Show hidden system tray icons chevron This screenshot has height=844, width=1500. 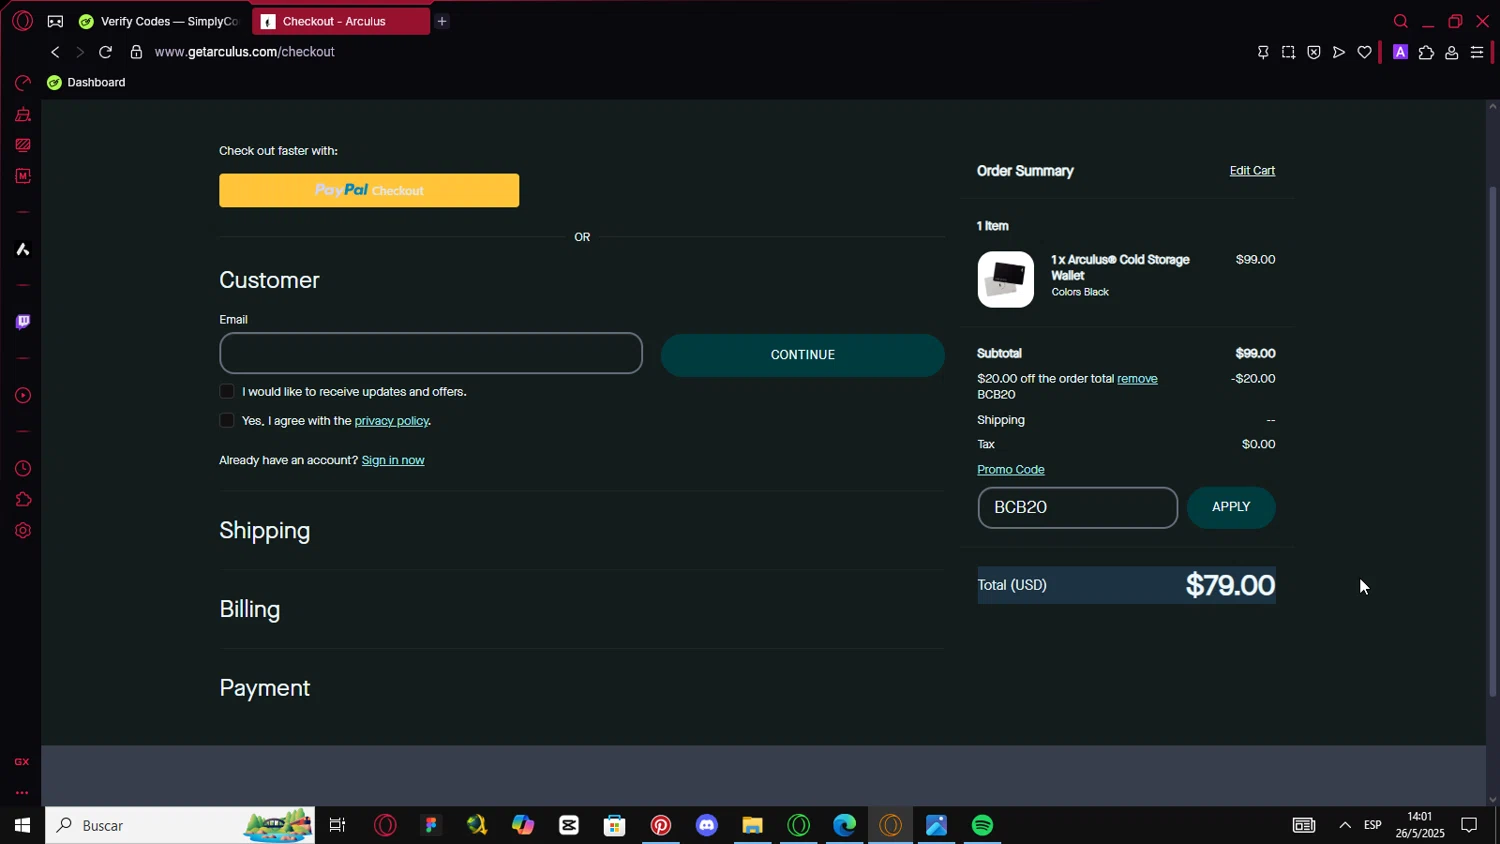1345,825
